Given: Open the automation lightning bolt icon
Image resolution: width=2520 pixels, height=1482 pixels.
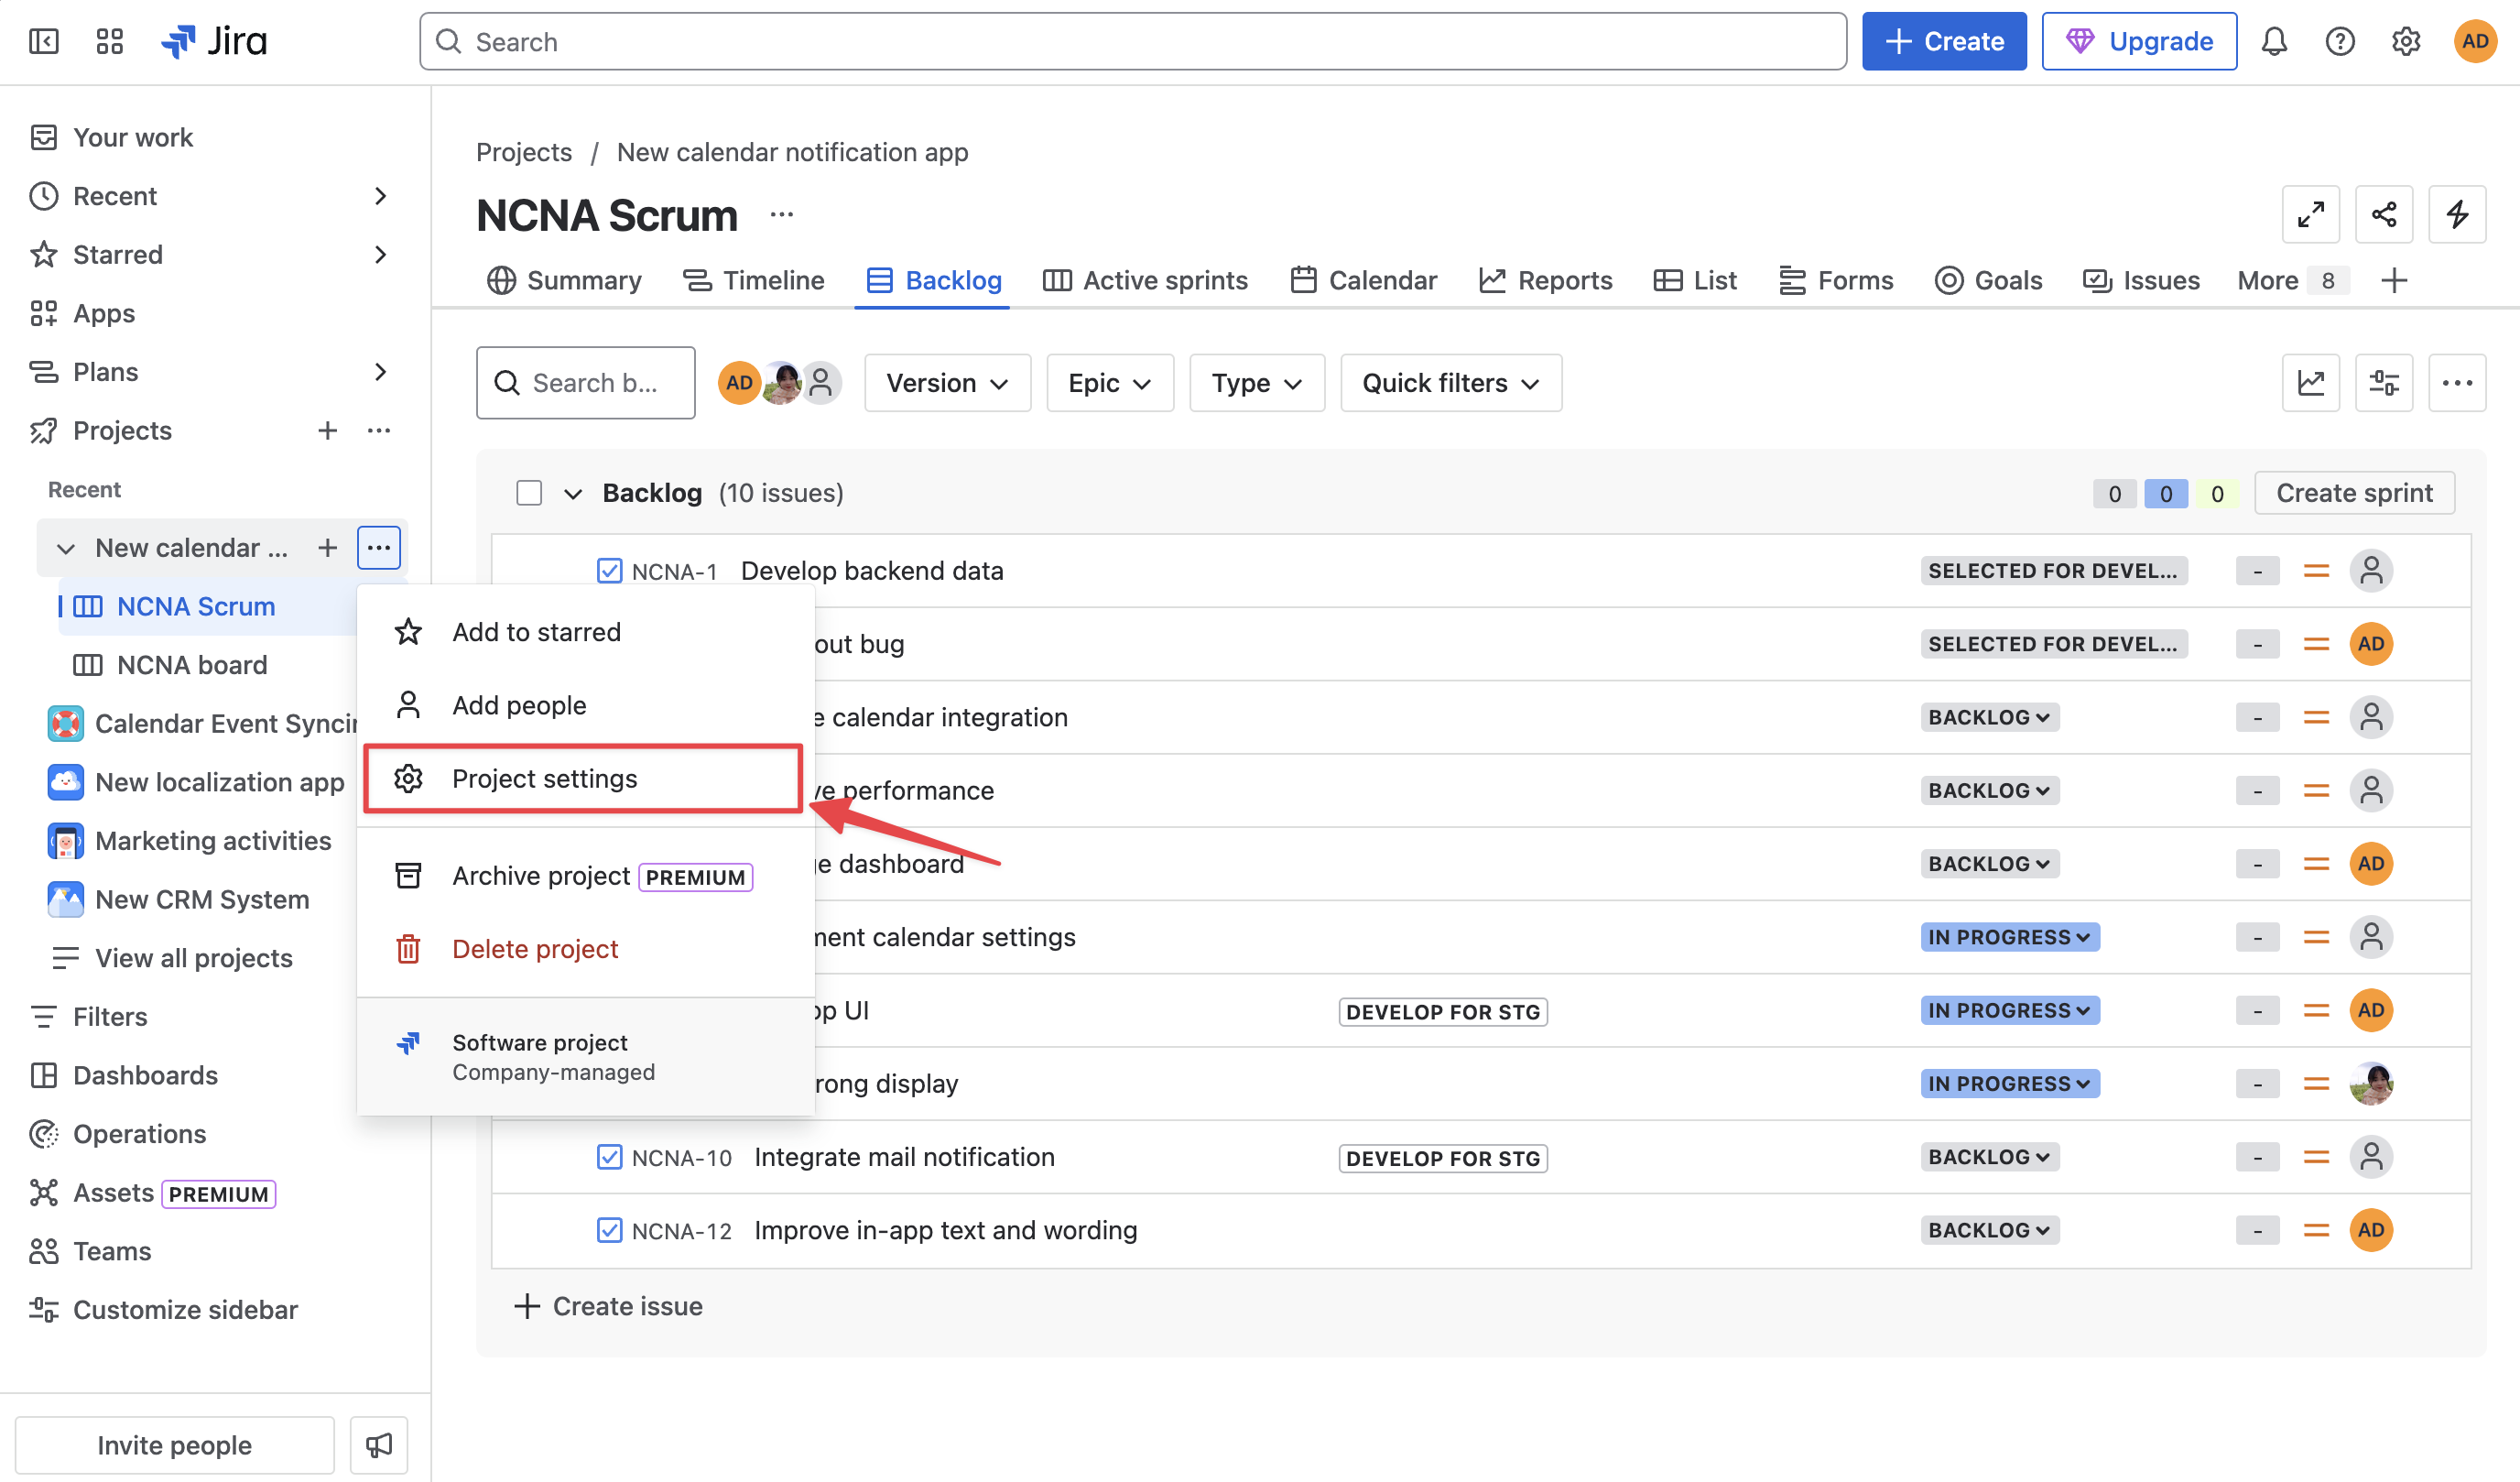Looking at the screenshot, I should click(2456, 214).
